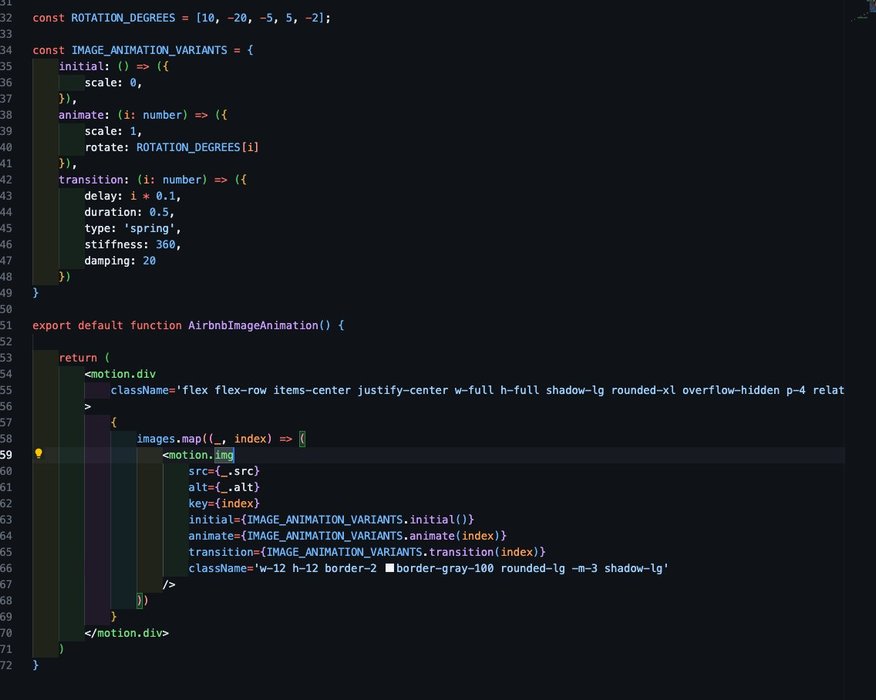
Task: Click the export keyword
Action: point(52,325)
